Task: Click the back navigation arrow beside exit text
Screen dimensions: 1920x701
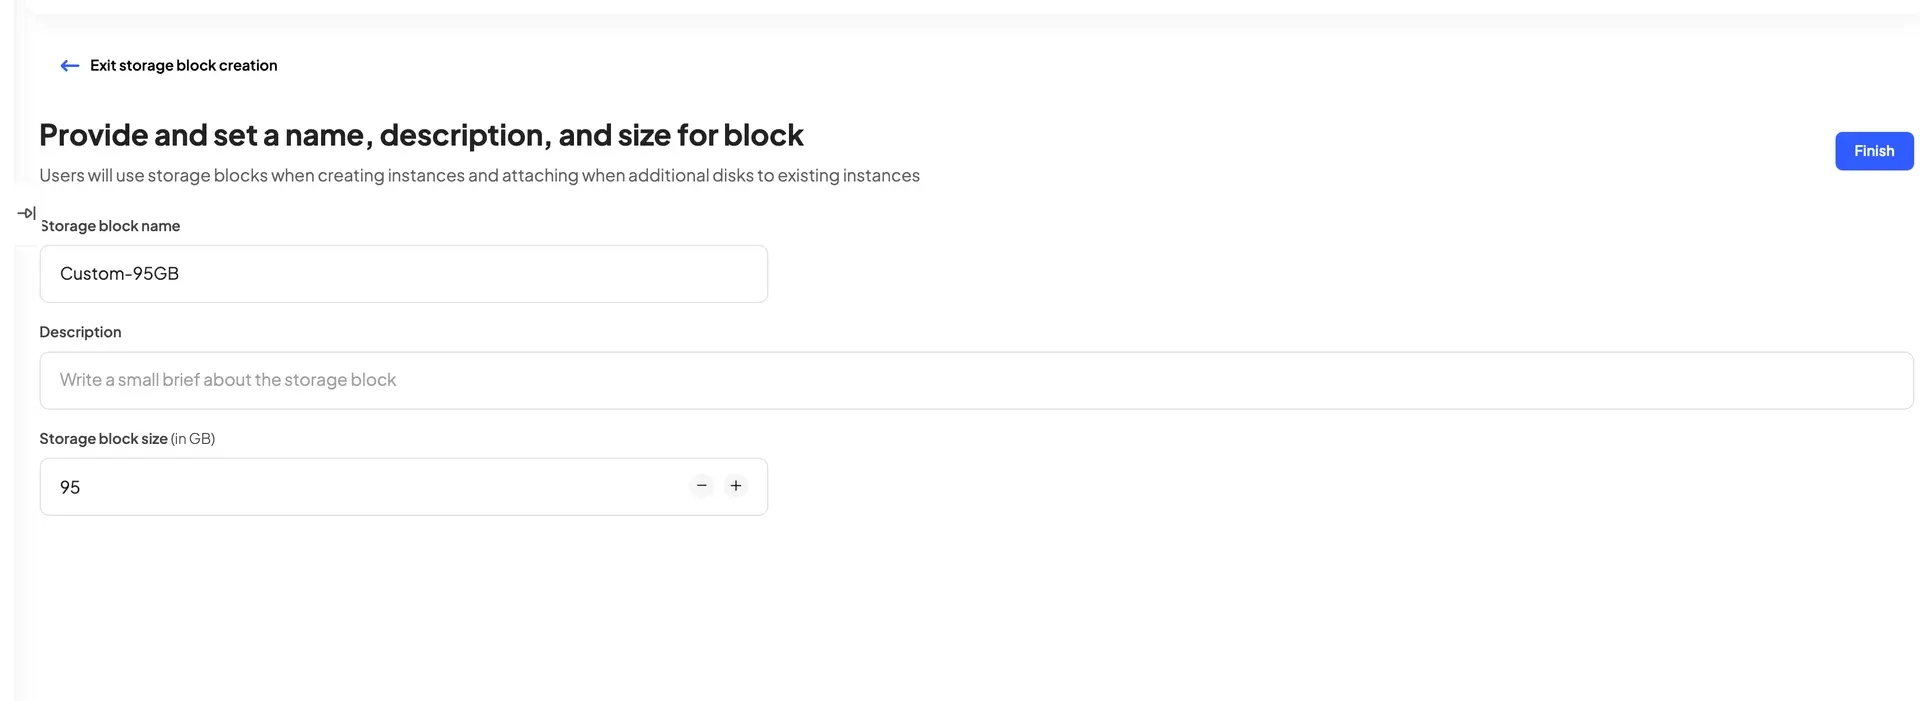Action: click(69, 65)
